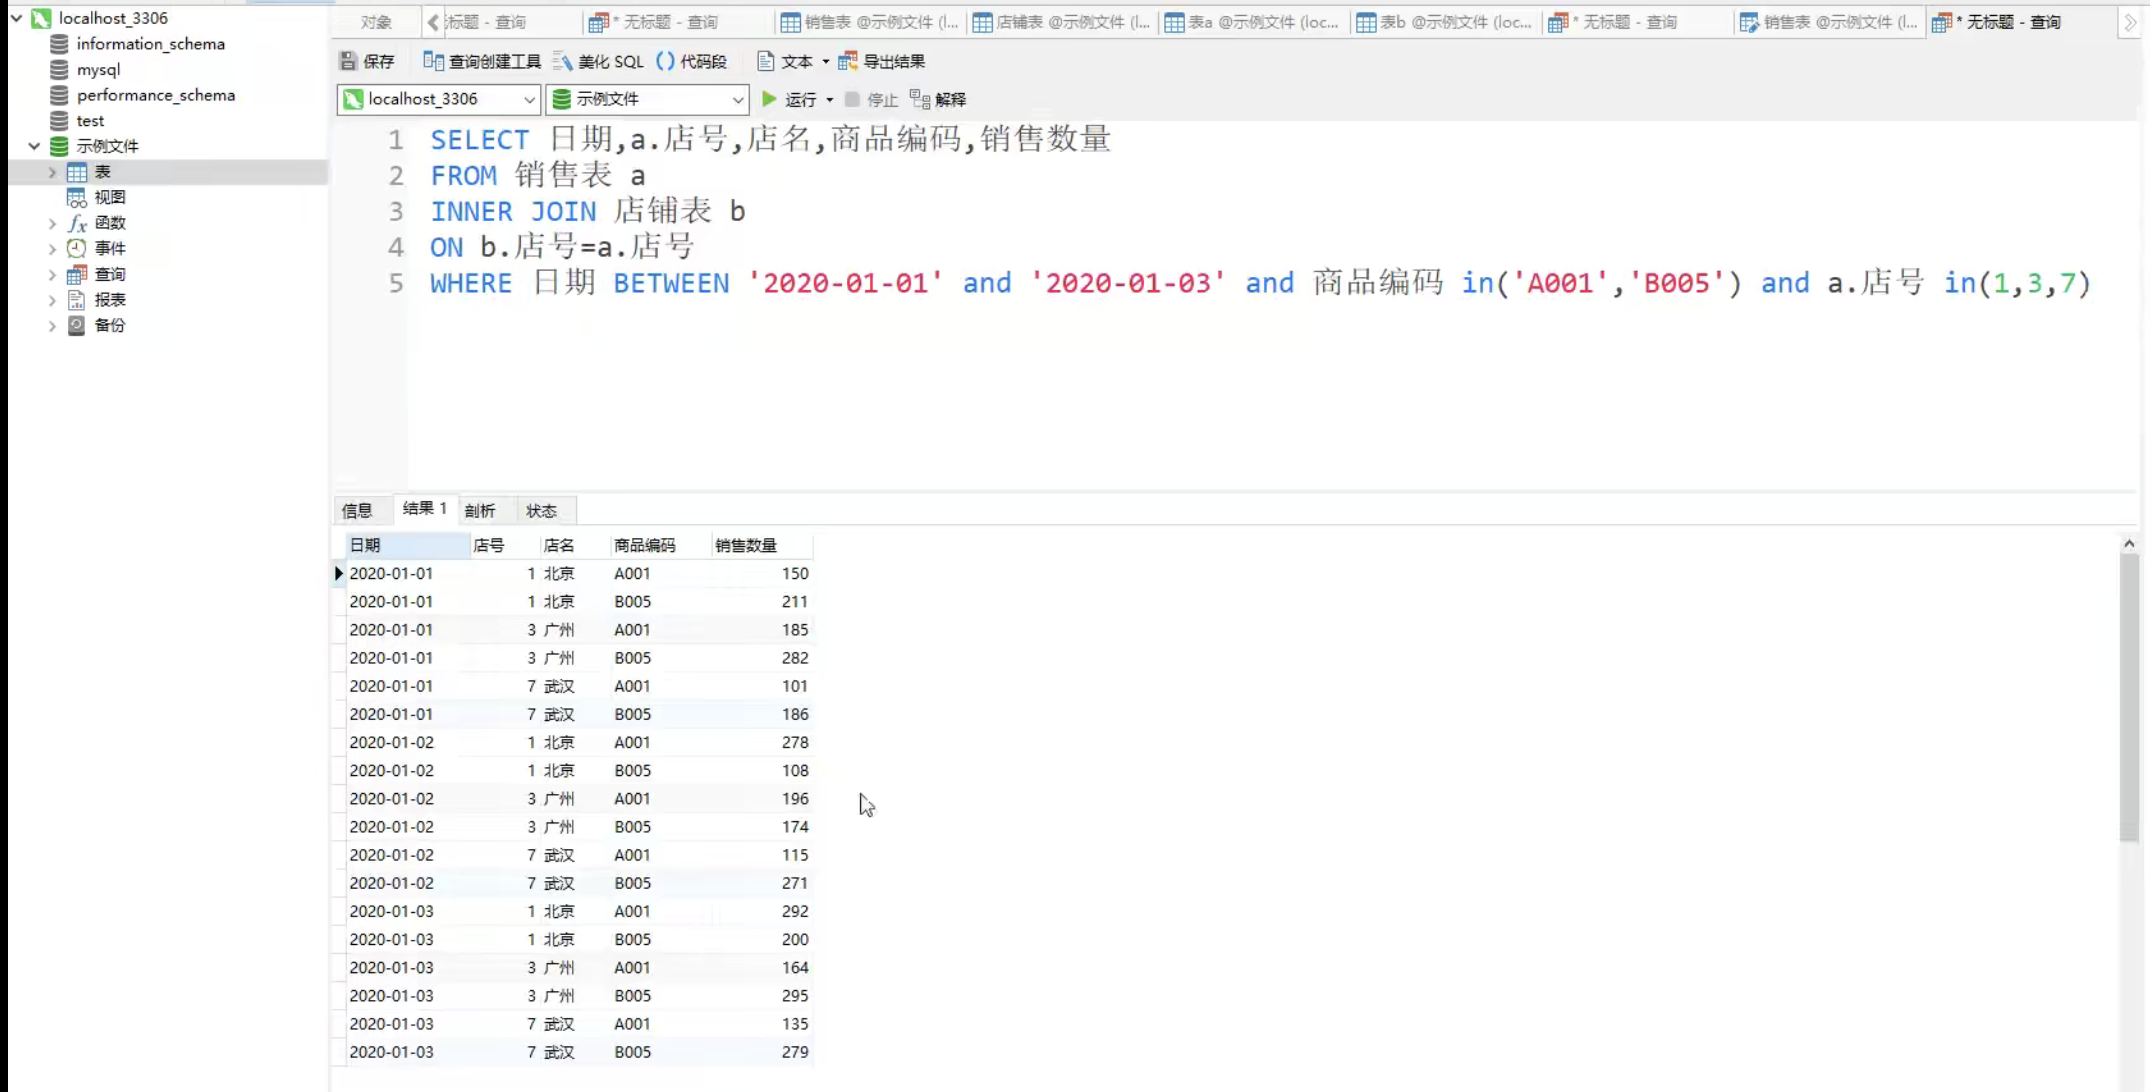Select the information_schema database
This screenshot has height=1092, width=2150.
coord(150,44)
